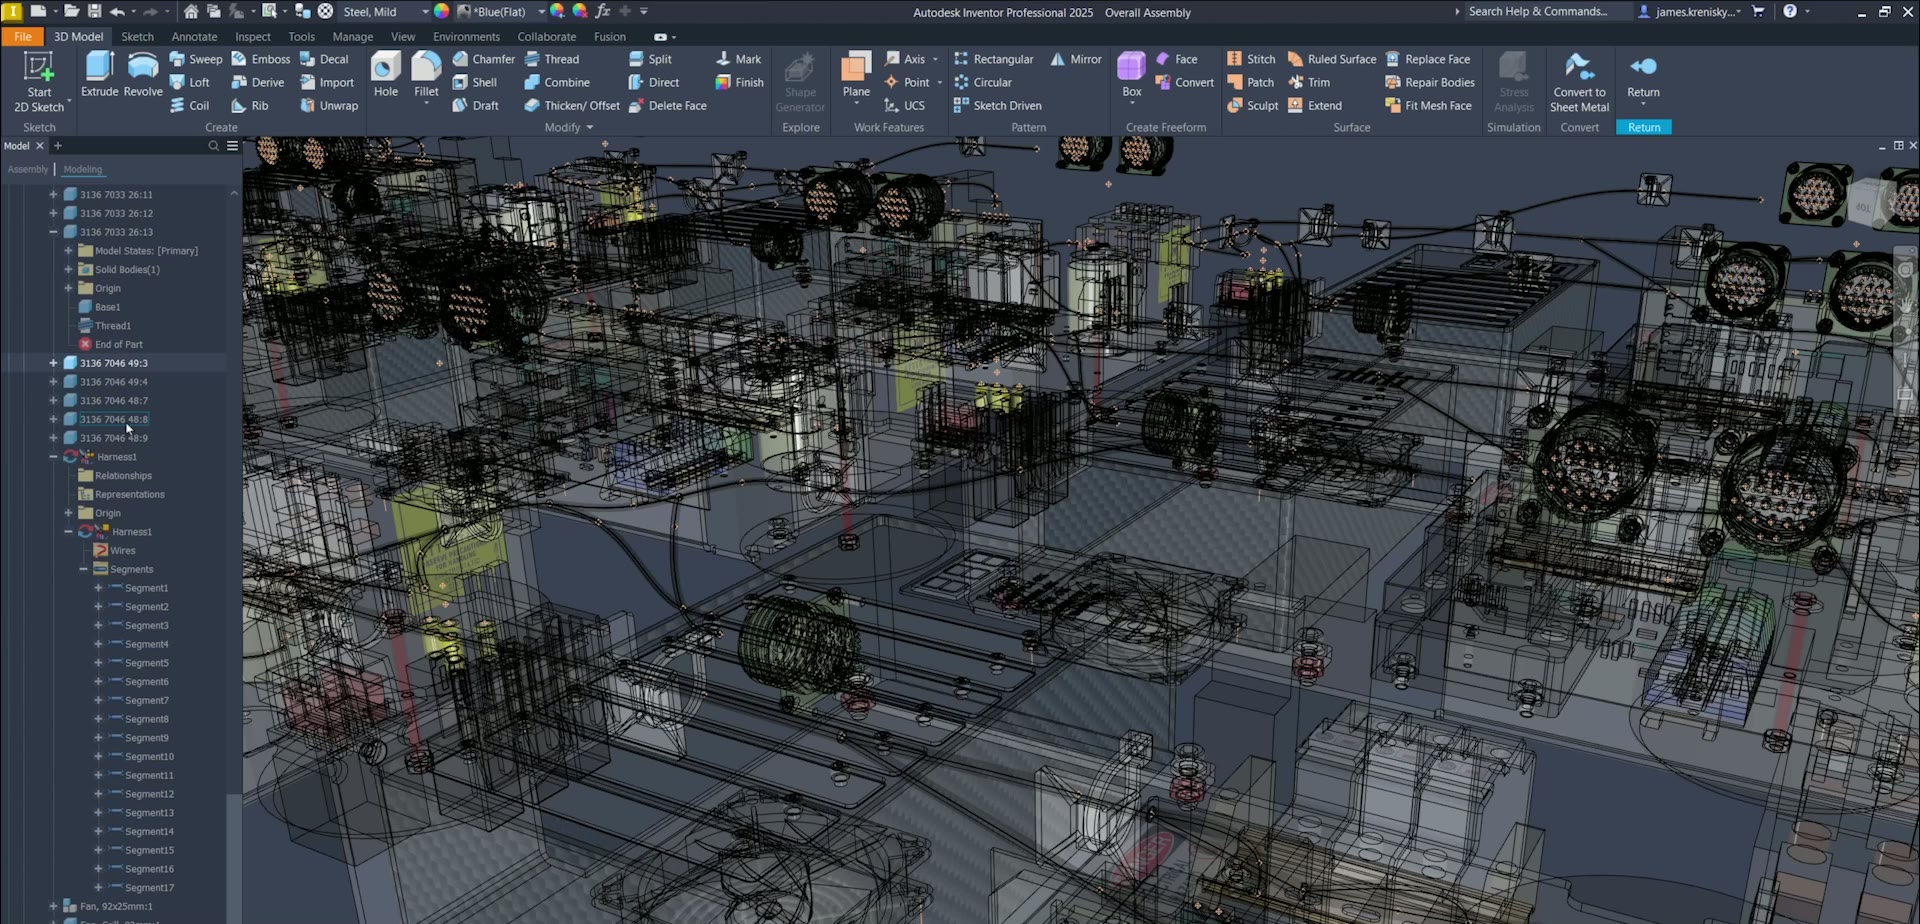
Task: Collapse the Segments folder
Action: [x=83, y=569]
